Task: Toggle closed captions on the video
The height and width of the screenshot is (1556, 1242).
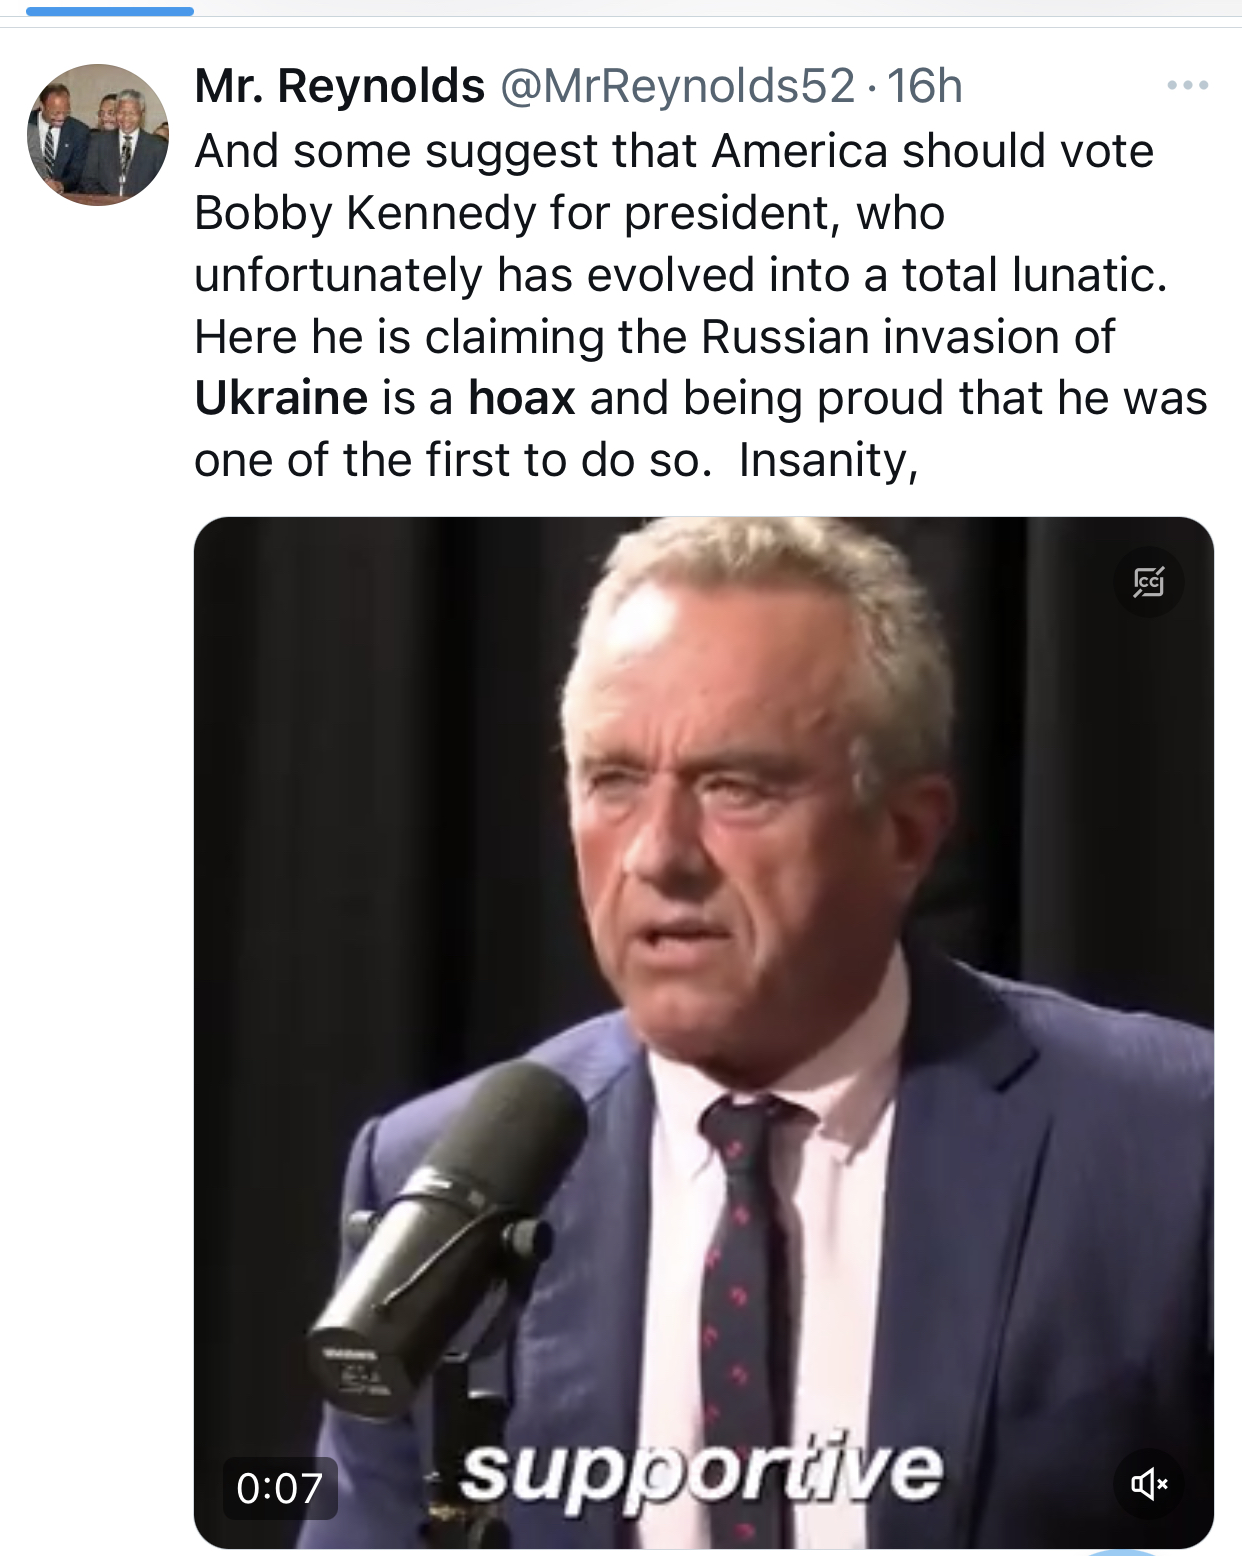Action: [1149, 582]
